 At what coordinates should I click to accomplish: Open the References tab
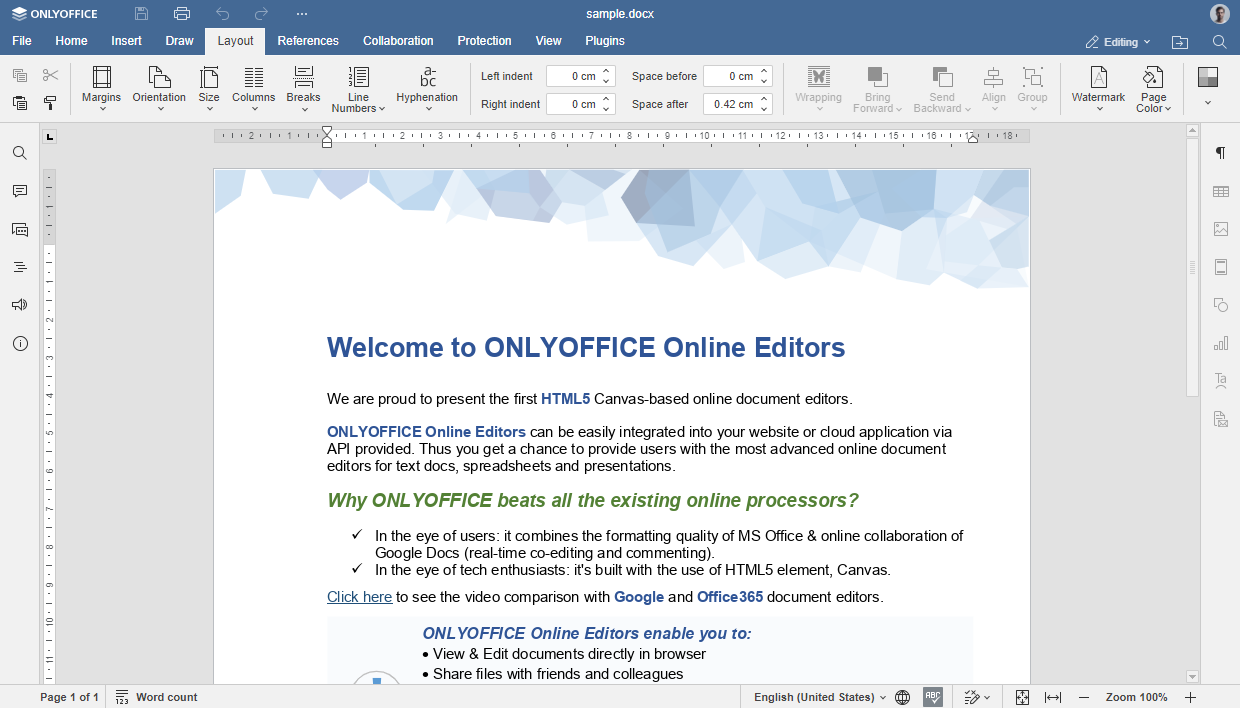click(x=308, y=41)
